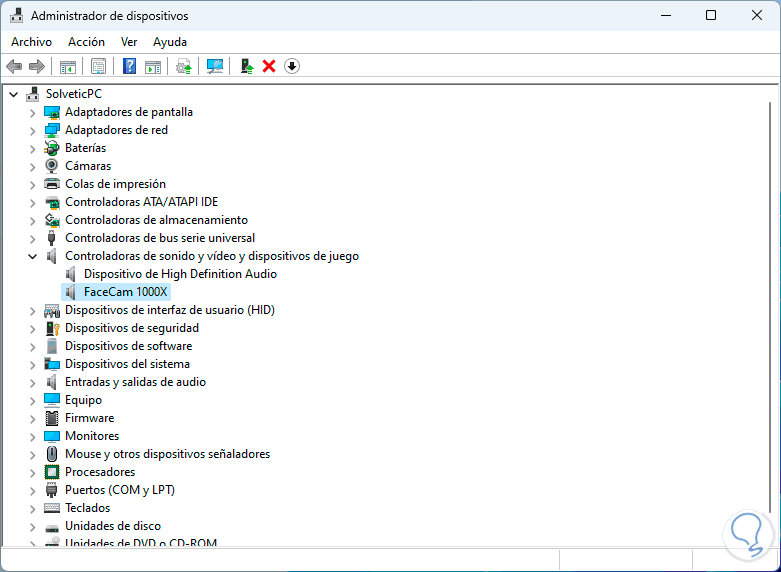Click the Puertos (COM y LPT) port icon
This screenshot has height=572, width=781.
pyautogui.click(x=52, y=490)
